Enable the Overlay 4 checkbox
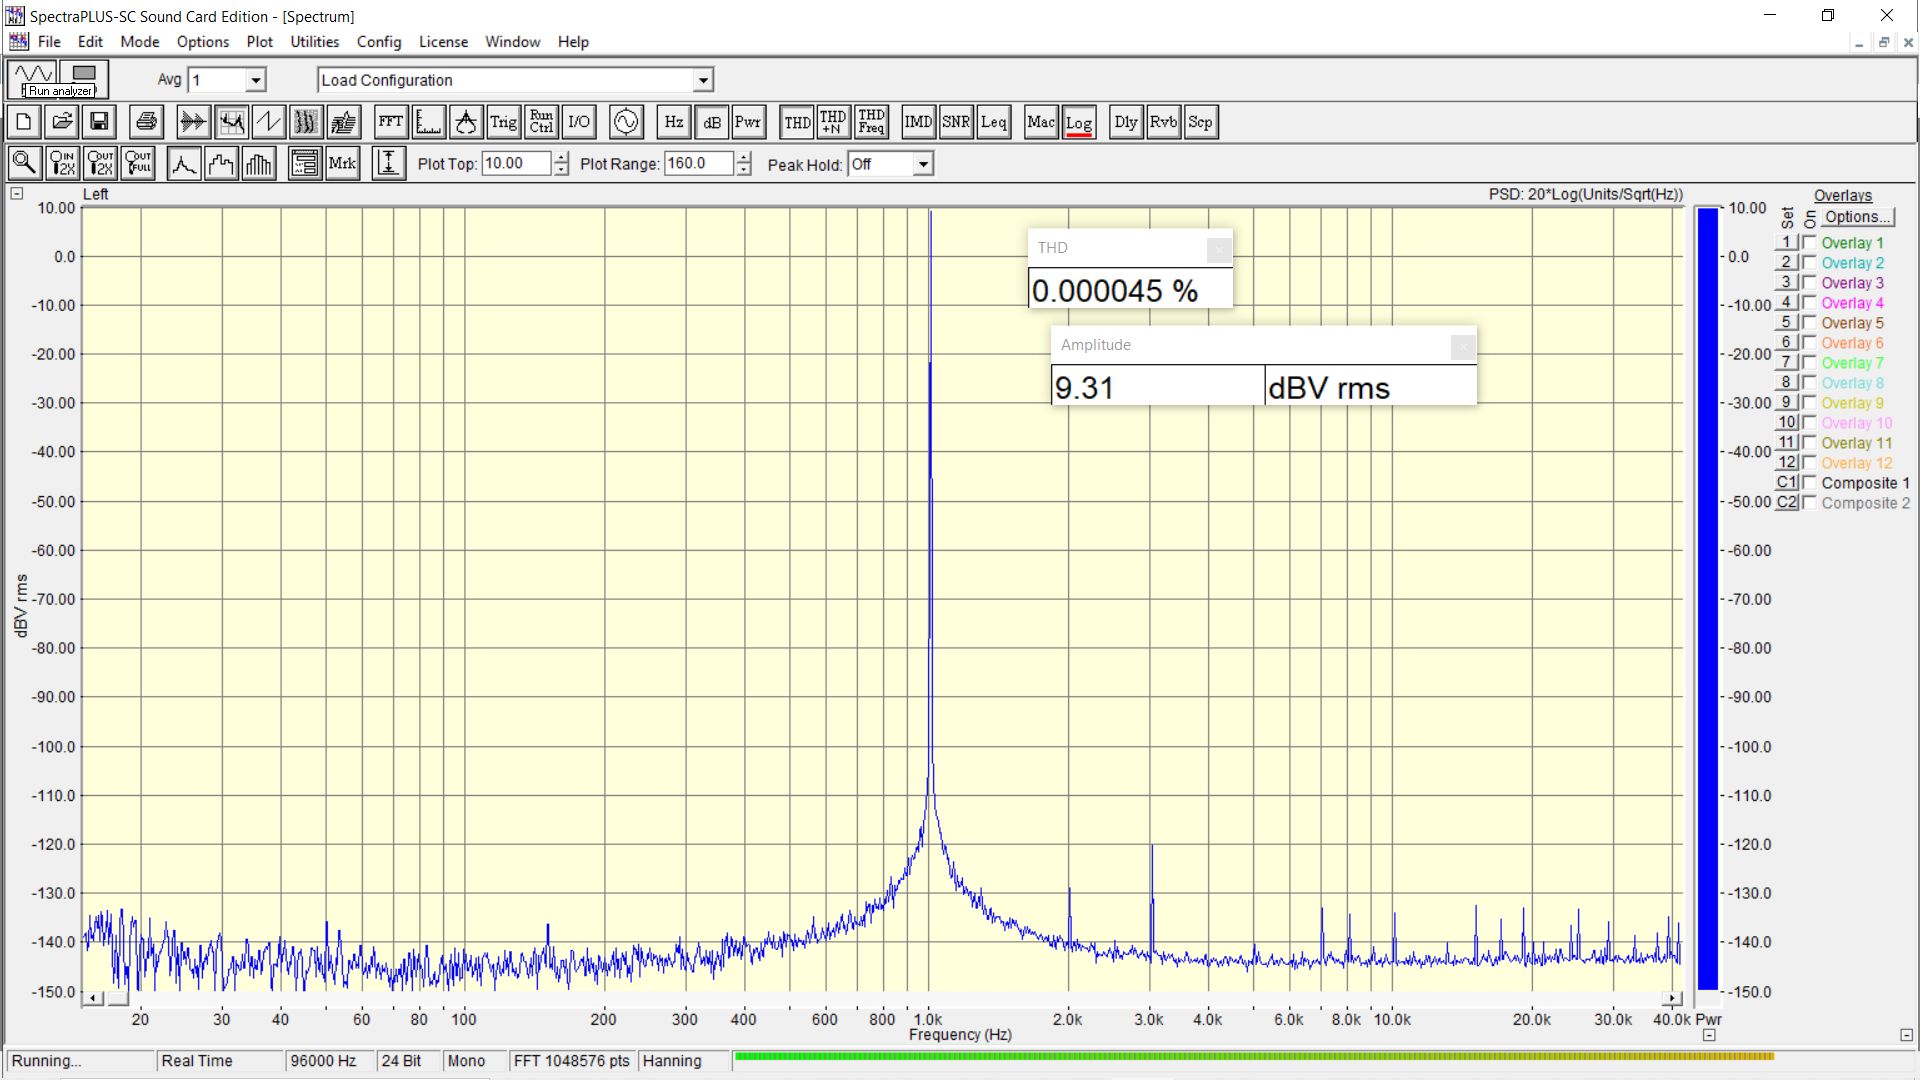The image size is (1920, 1080). [x=1810, y=303]
